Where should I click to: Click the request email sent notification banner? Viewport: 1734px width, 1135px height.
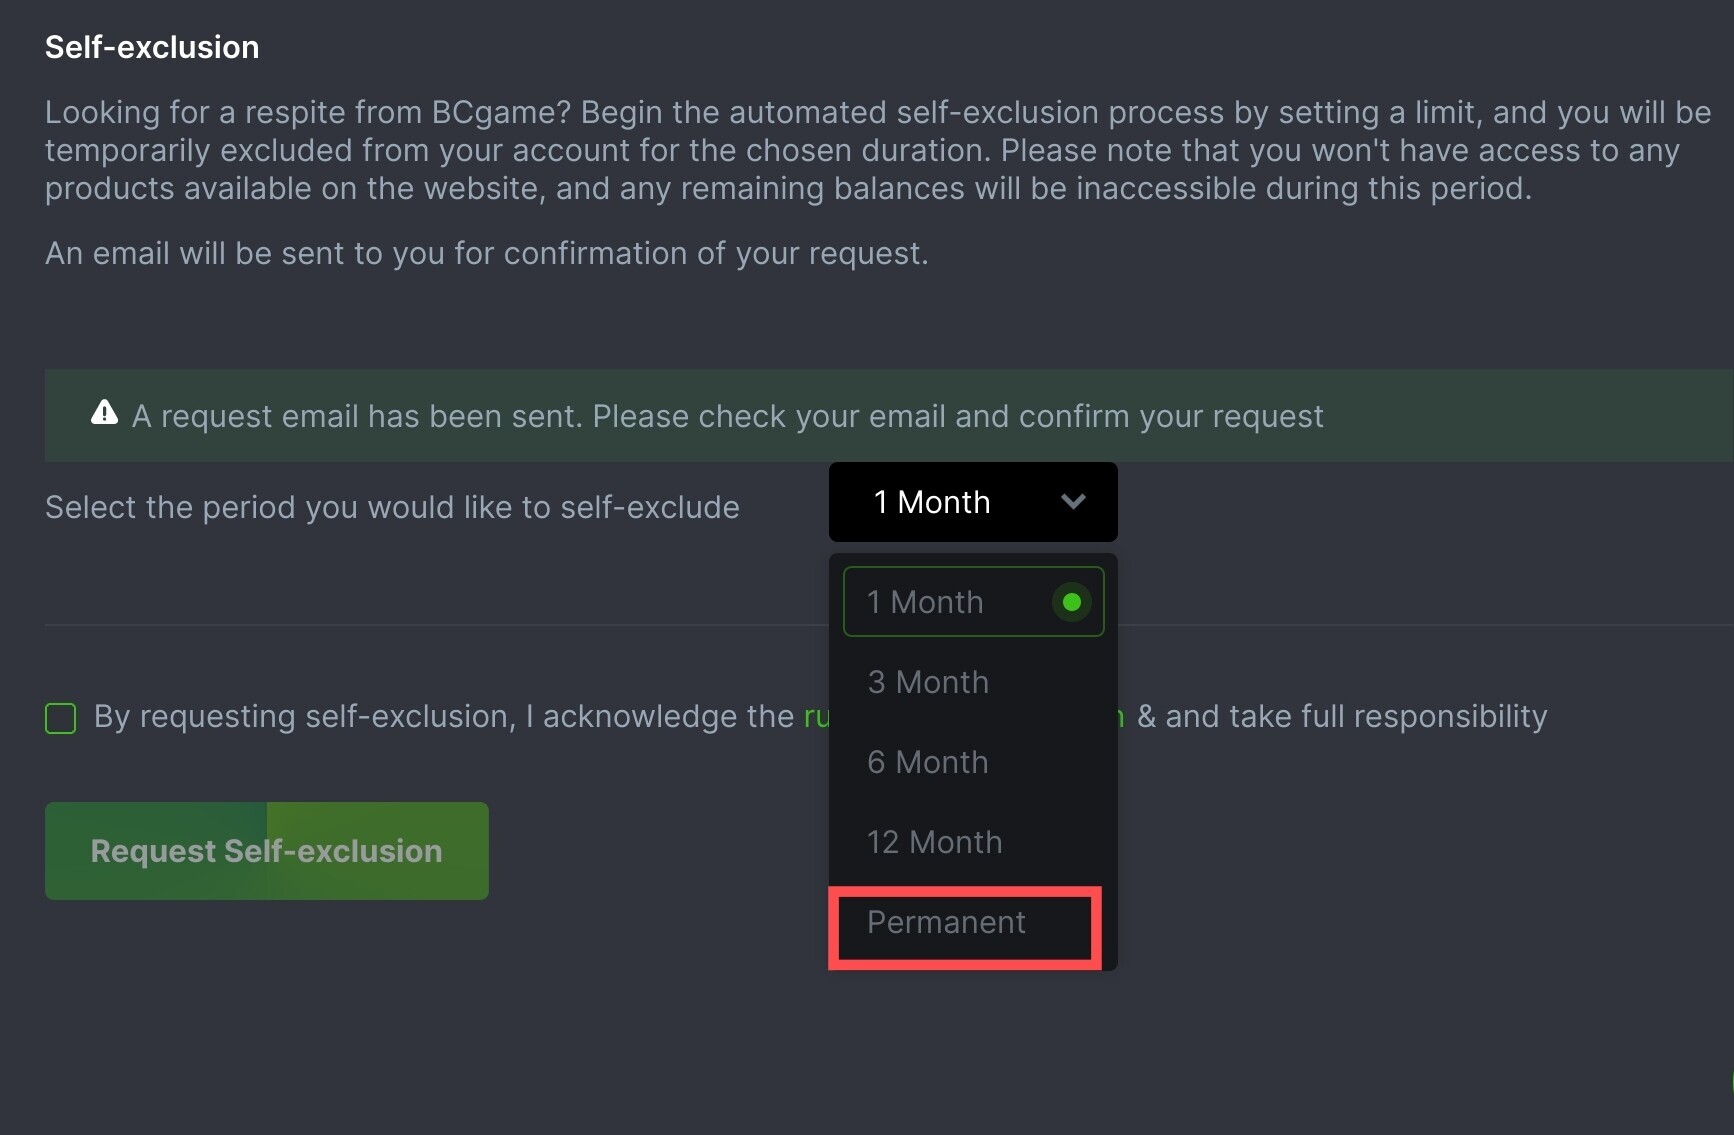tap(889, 415)
